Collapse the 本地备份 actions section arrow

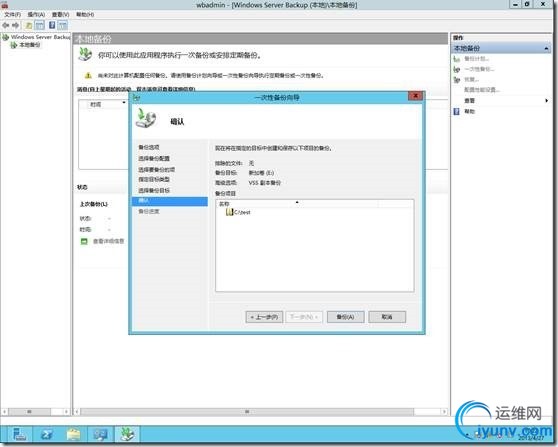[546, 48]
